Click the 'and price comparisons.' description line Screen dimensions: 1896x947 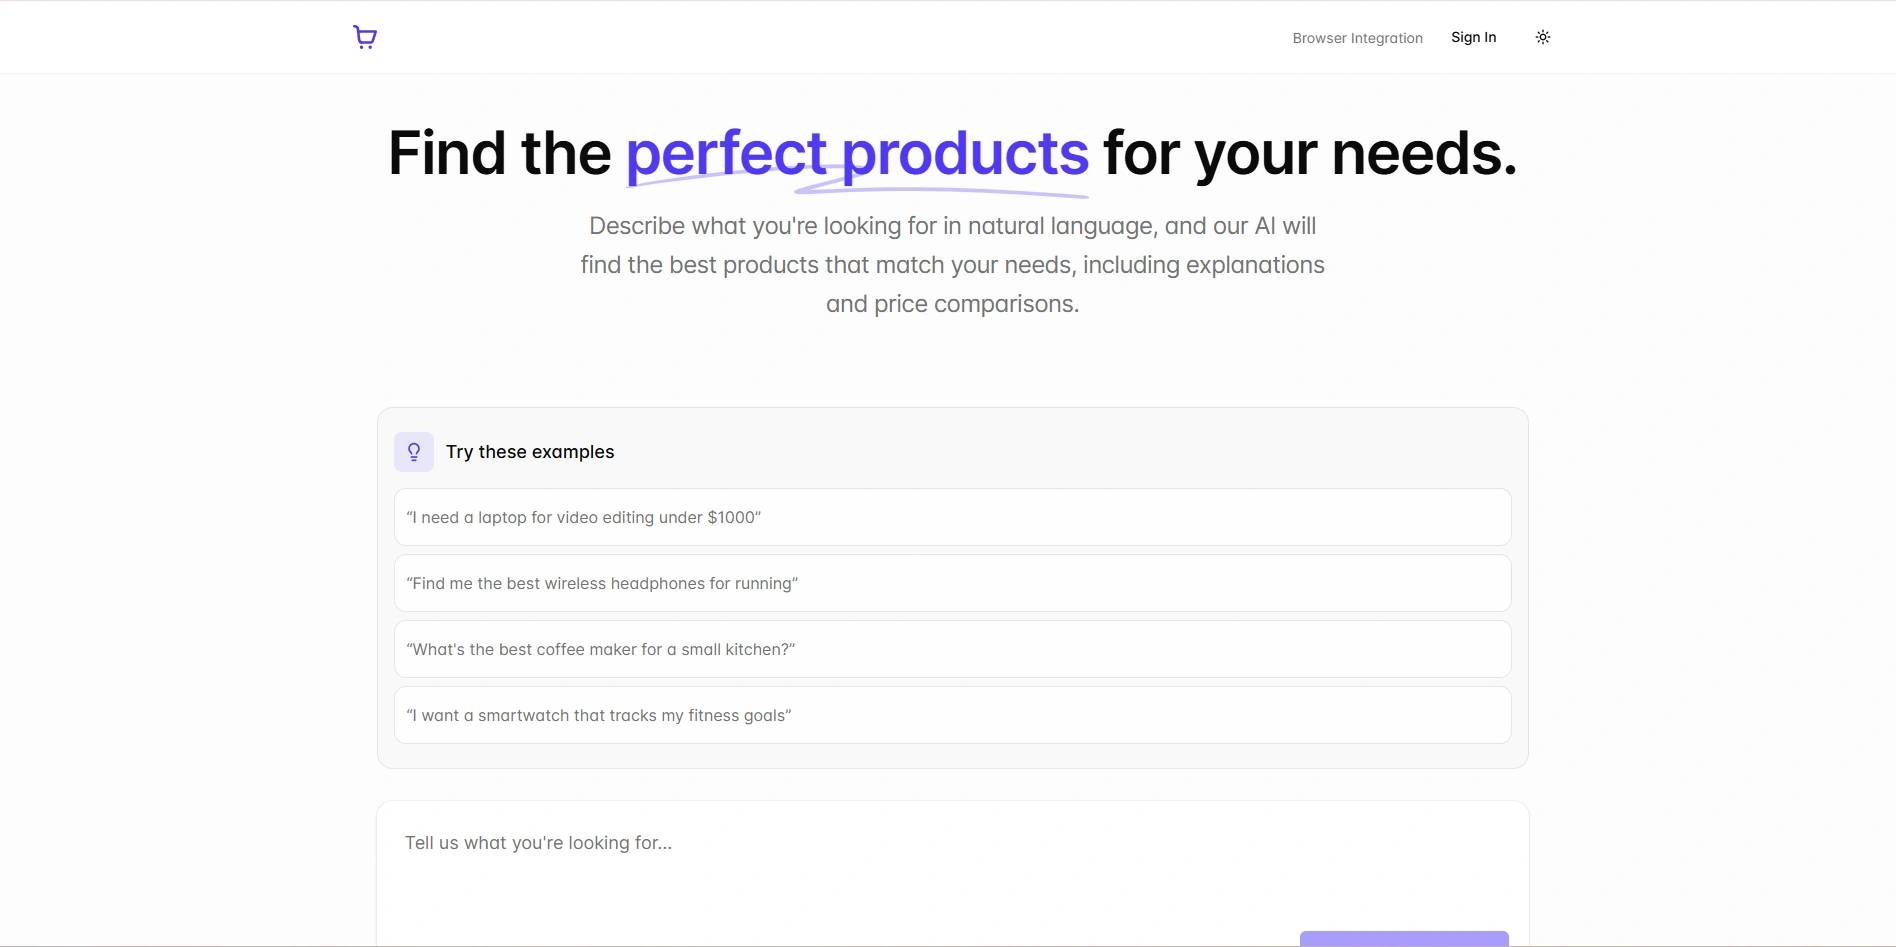point(952,304)
